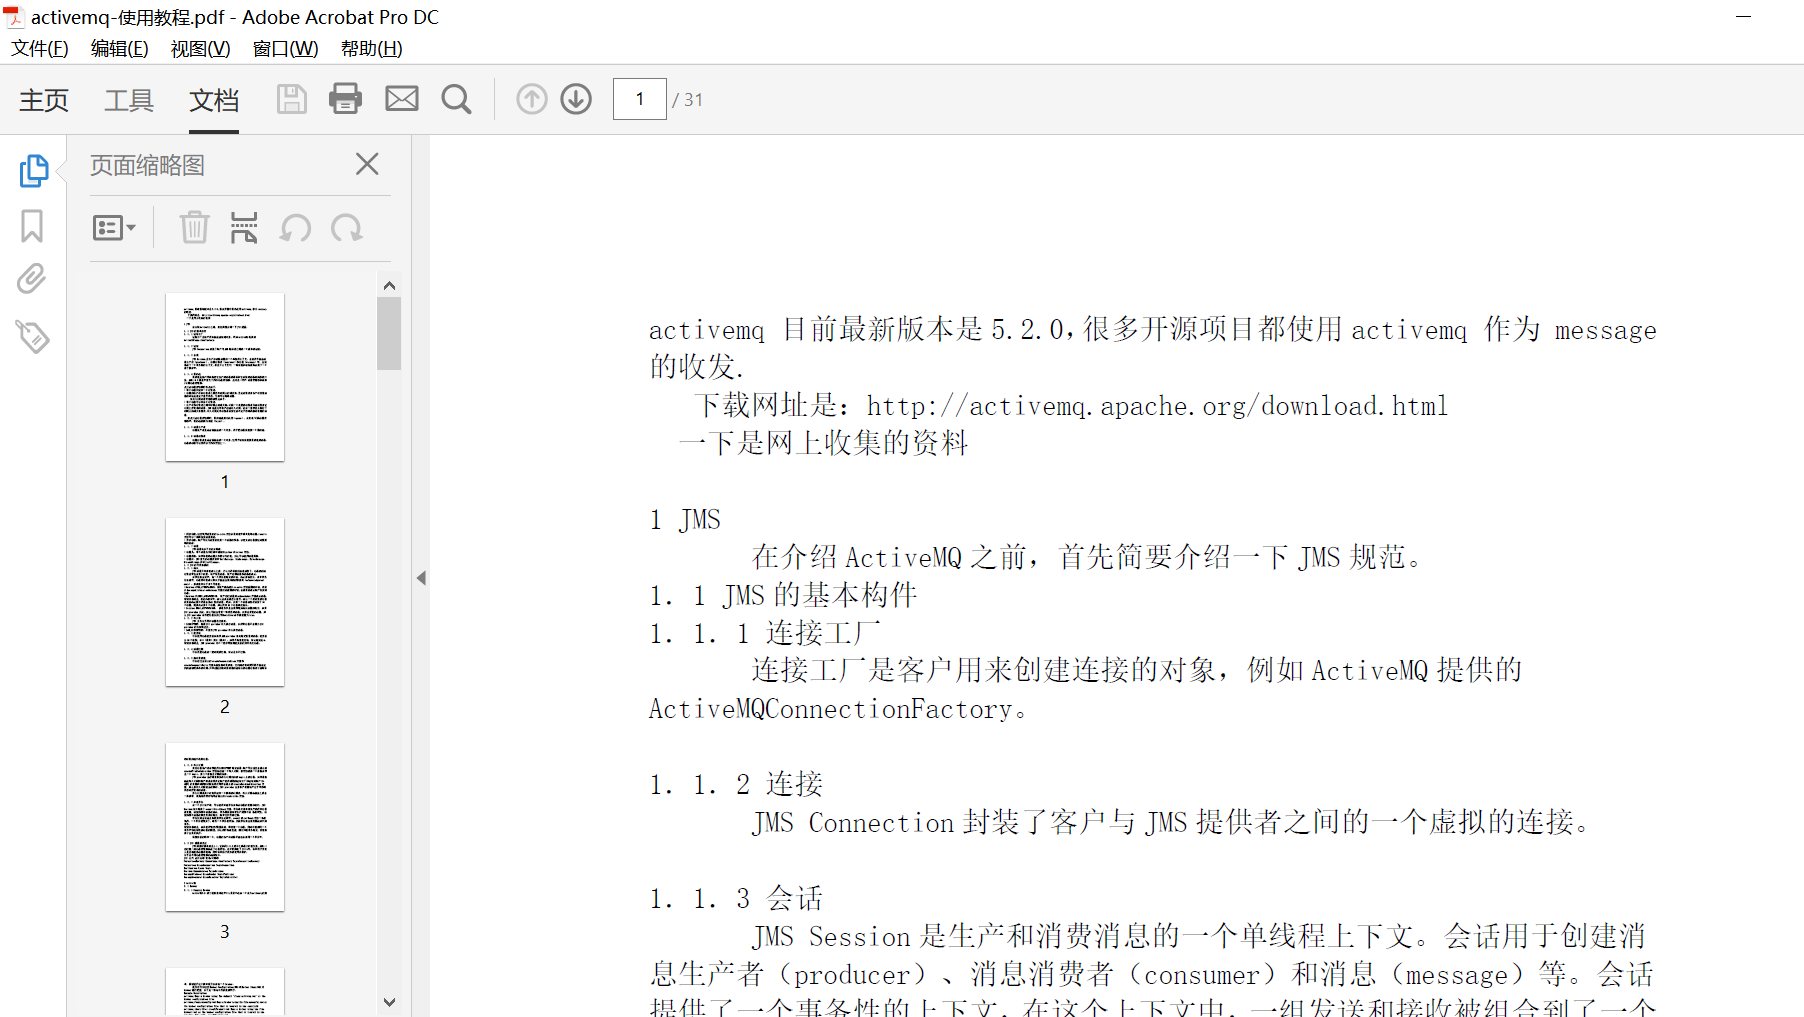Click thumbnail panel scroll down arrow
The width and height of the screenshot is (1804, 1017).
pyautogui.click(x=389, y=1001)
